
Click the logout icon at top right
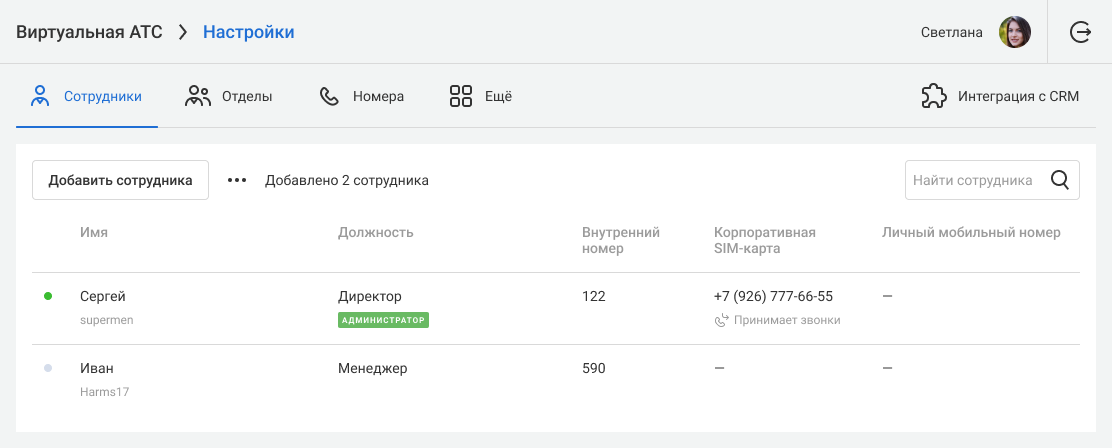1079,32
